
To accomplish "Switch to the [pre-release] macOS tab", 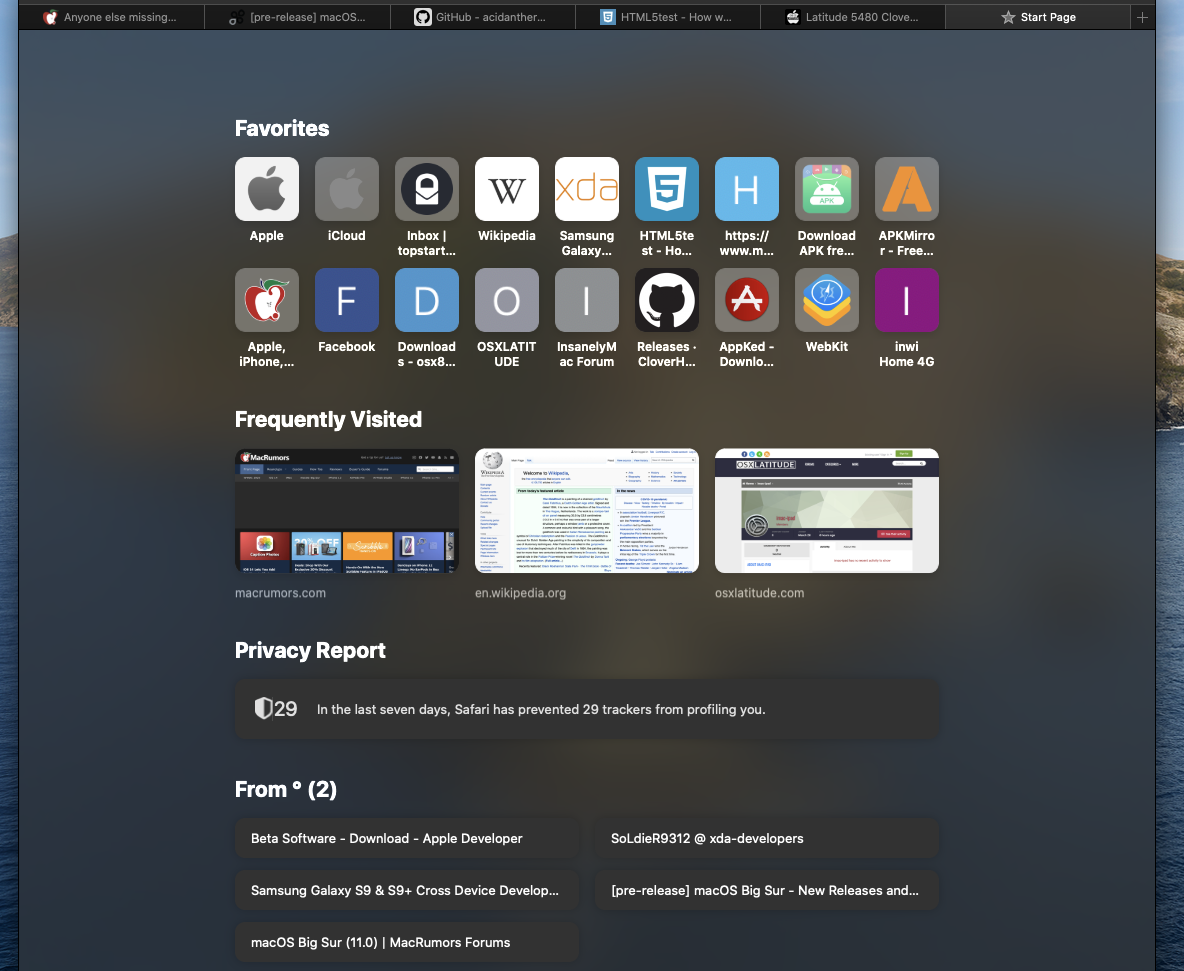I will pos(298,17).
